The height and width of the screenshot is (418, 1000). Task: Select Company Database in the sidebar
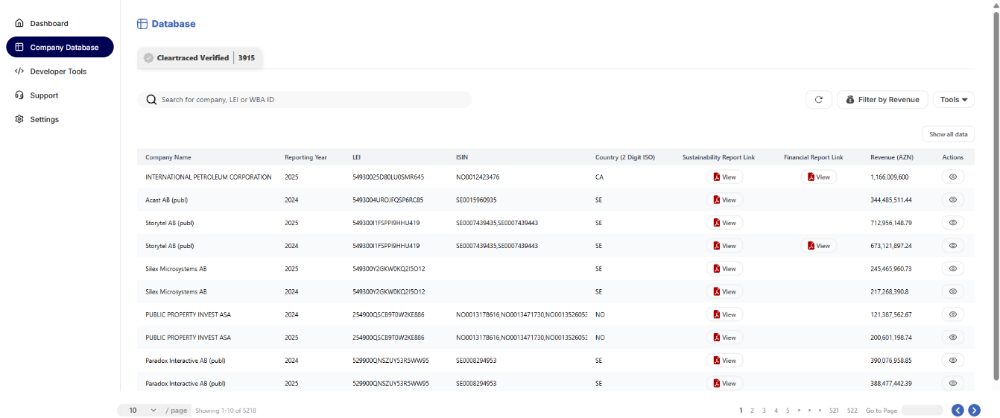(60, 47)
